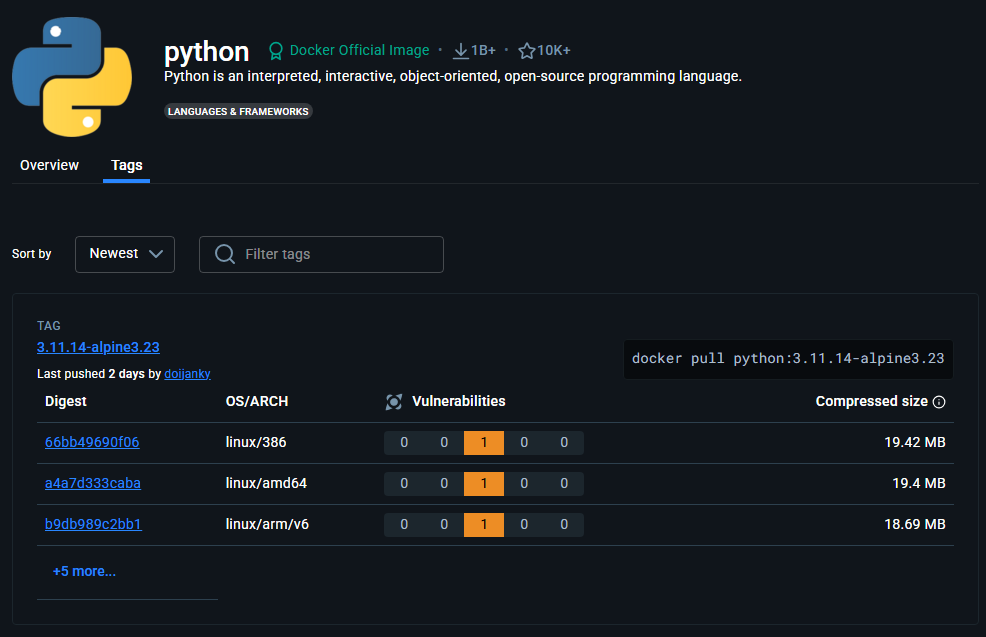The width and height of the screenshot is (986, 637).
Task: Click the orange vulnerability badge for linux/386
Action: [484, 442]
